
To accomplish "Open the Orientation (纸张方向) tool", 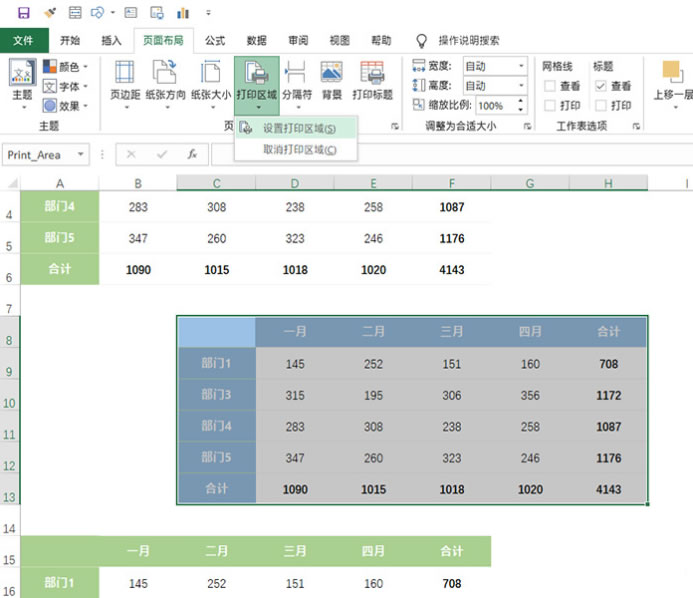I will tap(165, 80).
